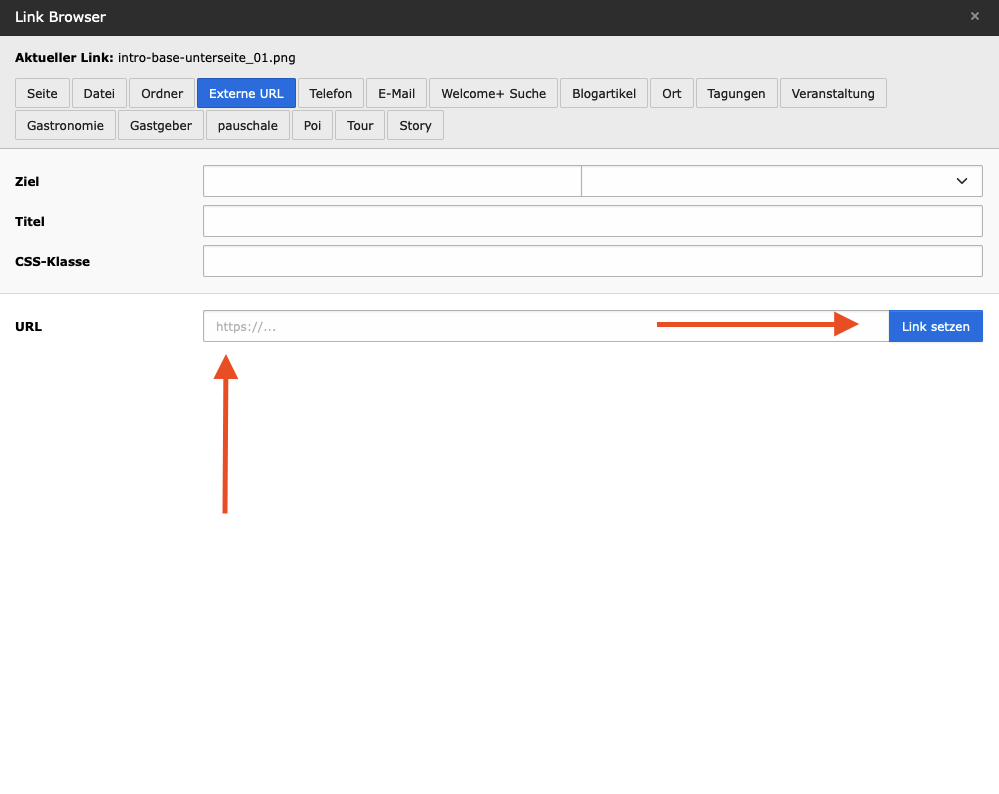Click the Link setzen button

[935, 326]
